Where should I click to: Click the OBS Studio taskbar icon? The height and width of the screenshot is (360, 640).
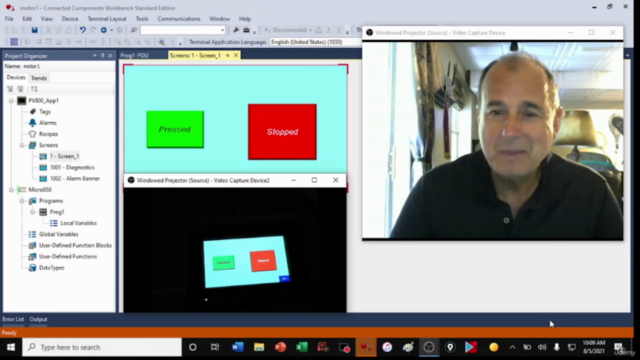pos(429,347)
